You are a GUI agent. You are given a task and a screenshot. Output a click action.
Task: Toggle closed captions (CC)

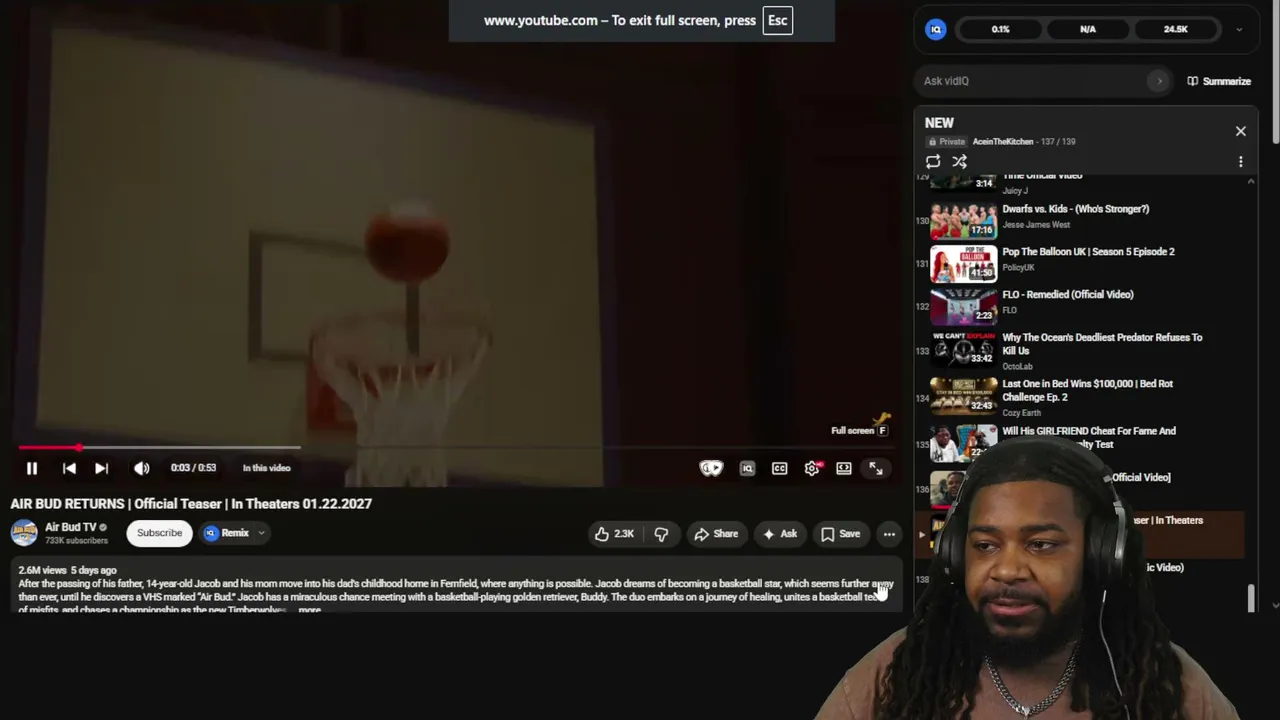point(780,468)
